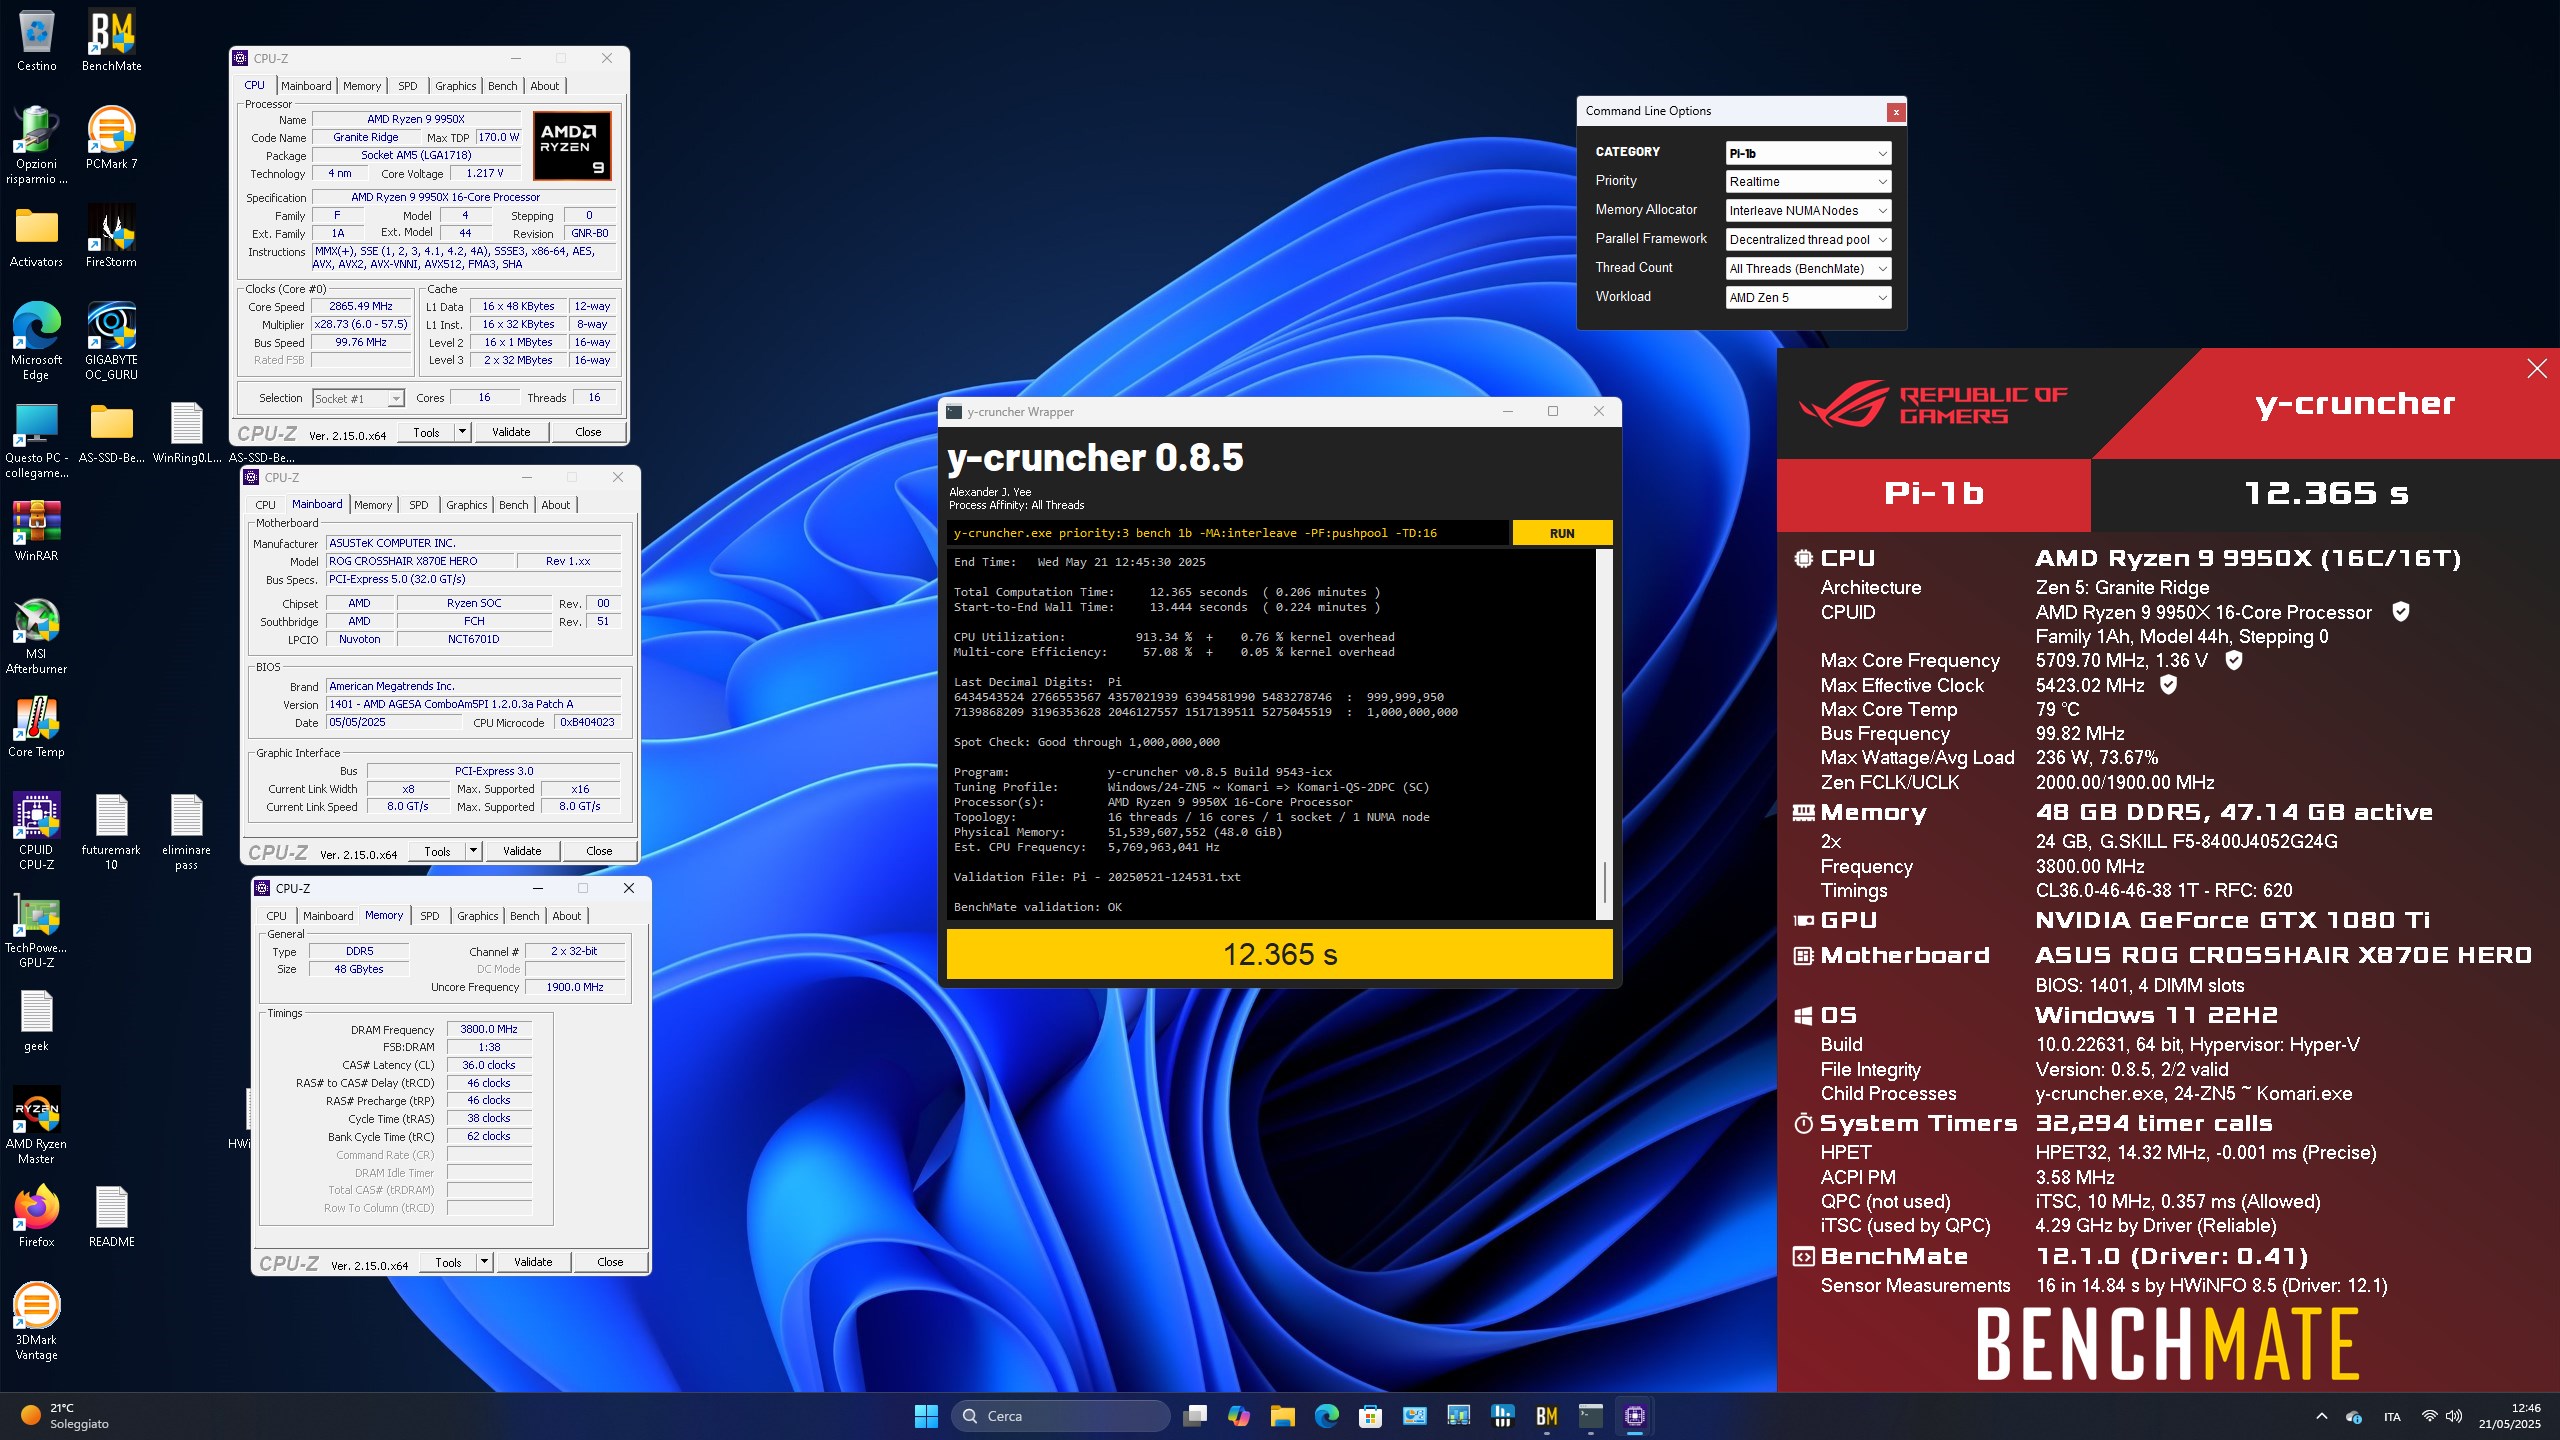The height and width of the screenshot is (1440, 2560).
Task: Open the Task View taskbar icon
Action: click(1194, 1416)
